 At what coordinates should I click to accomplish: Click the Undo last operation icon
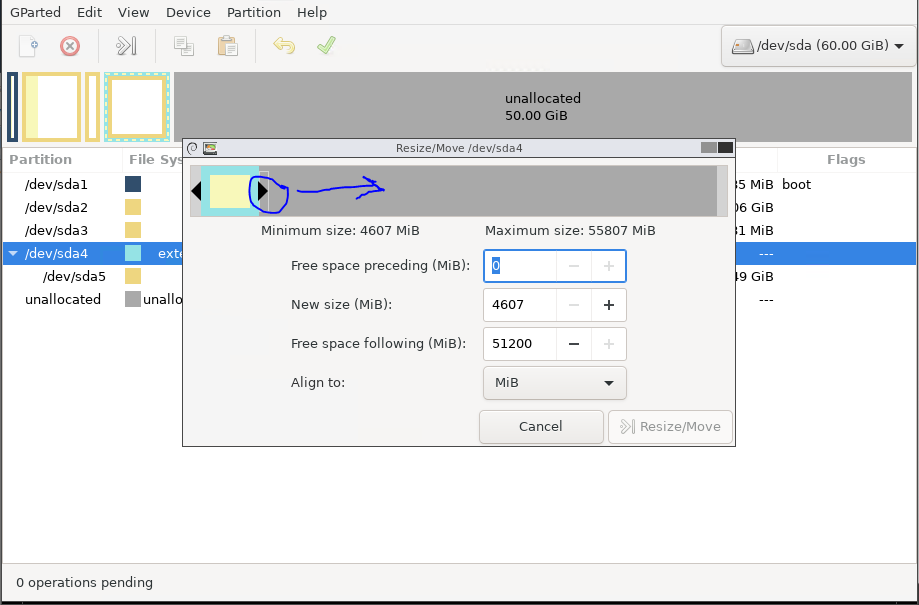(284, 46)
